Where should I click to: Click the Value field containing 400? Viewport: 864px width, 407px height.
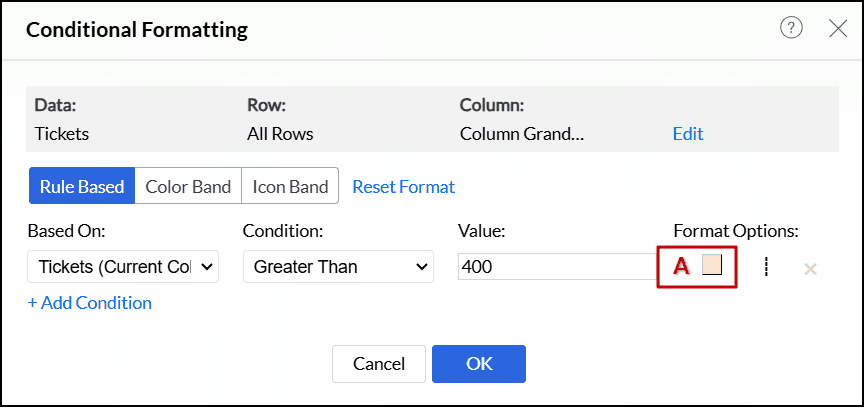coord(555,267)
